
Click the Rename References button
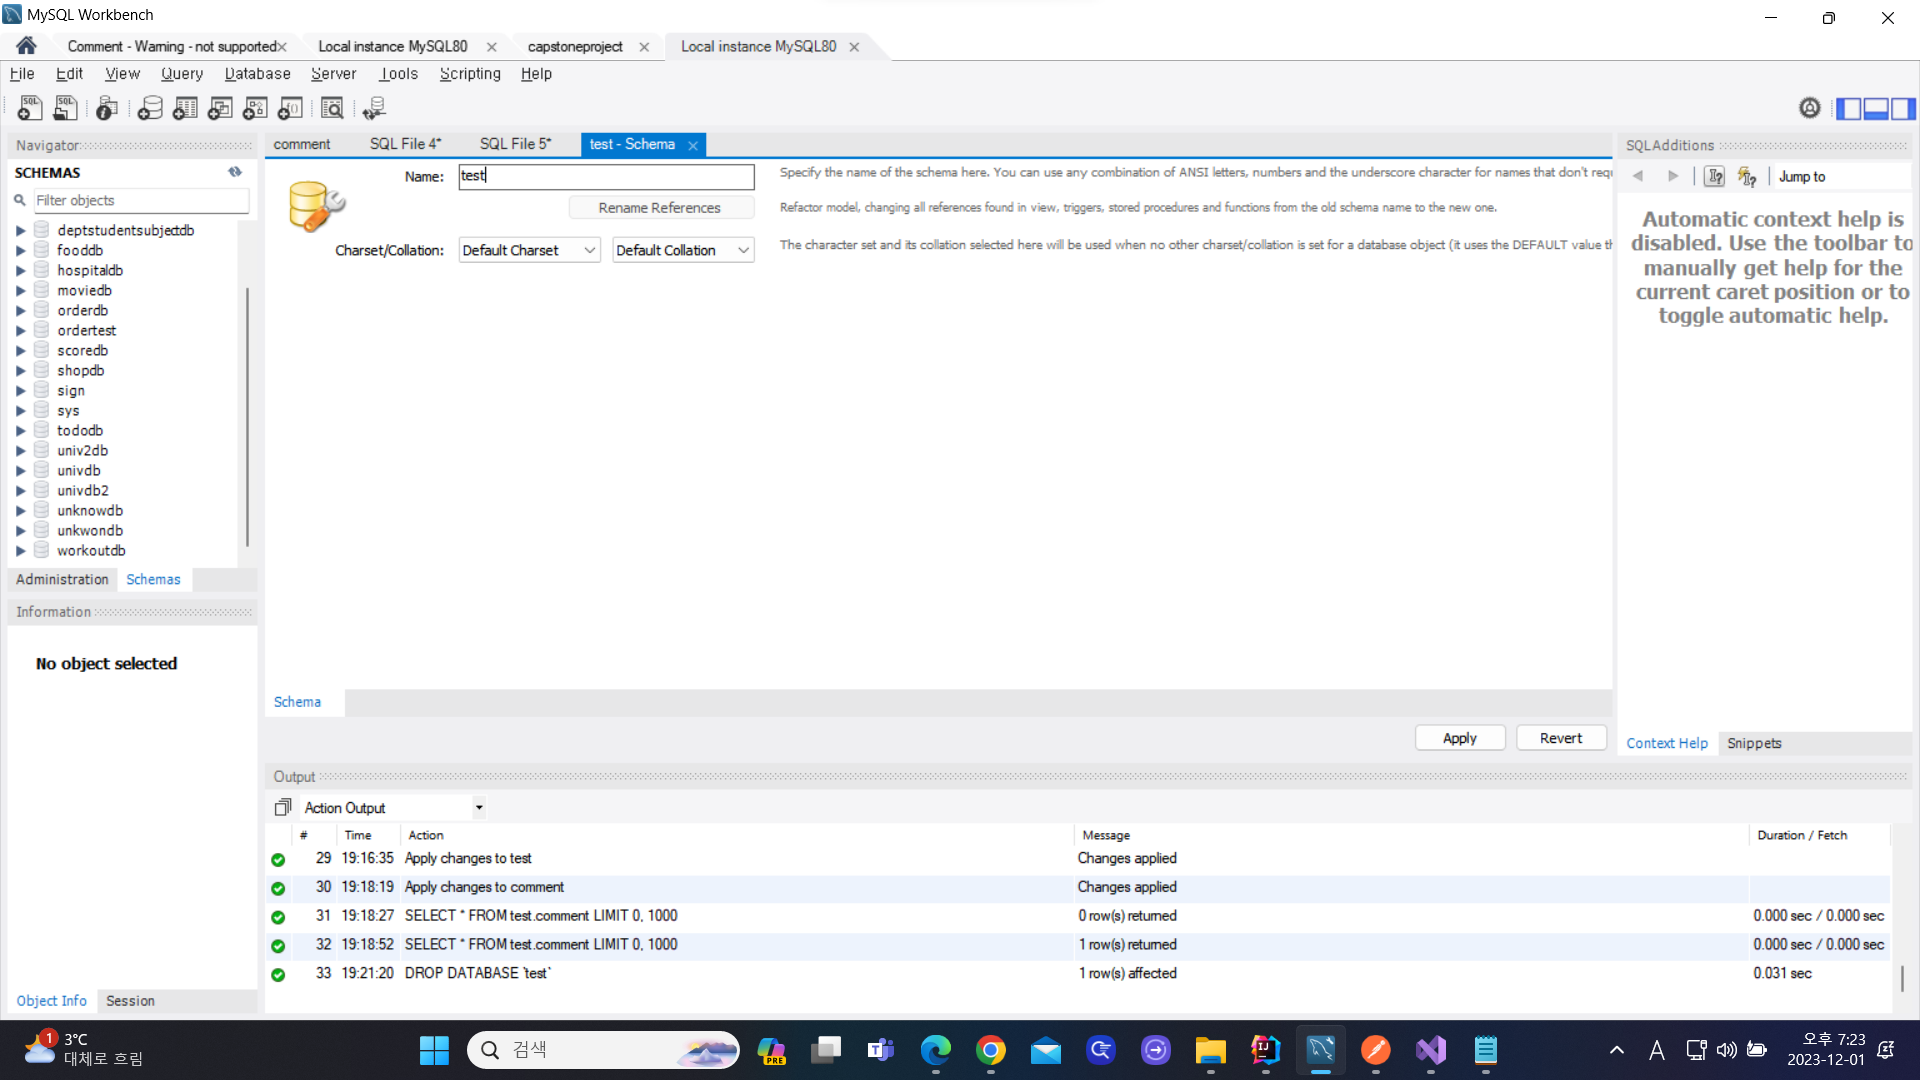(x=660, y=208)
